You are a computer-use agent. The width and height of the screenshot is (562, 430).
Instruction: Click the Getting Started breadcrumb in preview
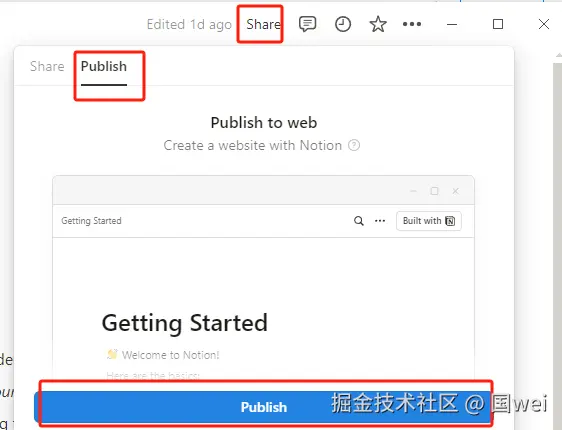click(91, 221)
